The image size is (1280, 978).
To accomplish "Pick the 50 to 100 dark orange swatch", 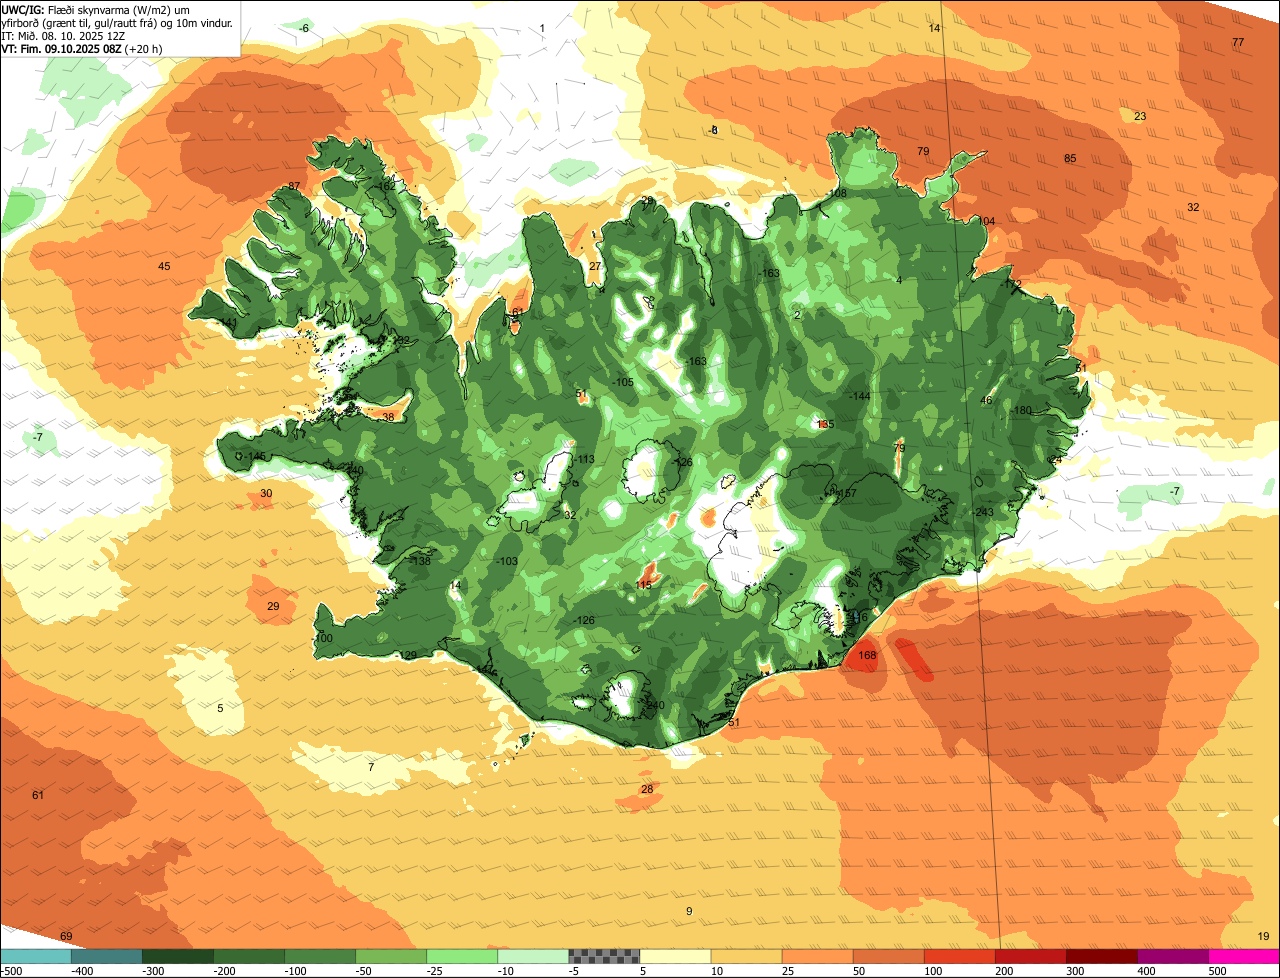I will [x=888, y=956].
